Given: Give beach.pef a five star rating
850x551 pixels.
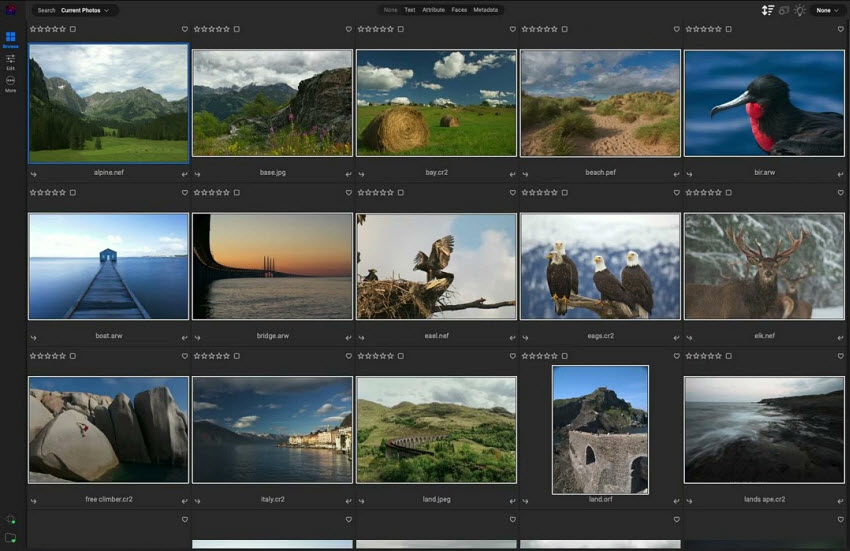Looking at the screenshot, I should coord(554,29).
